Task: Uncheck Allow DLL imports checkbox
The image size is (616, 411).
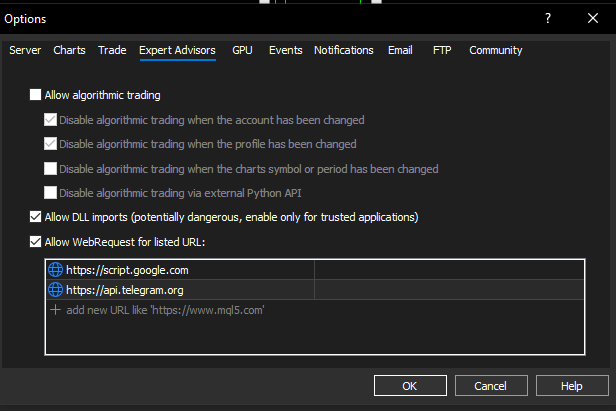Action: pyautogui.click(x=35, y=217)
